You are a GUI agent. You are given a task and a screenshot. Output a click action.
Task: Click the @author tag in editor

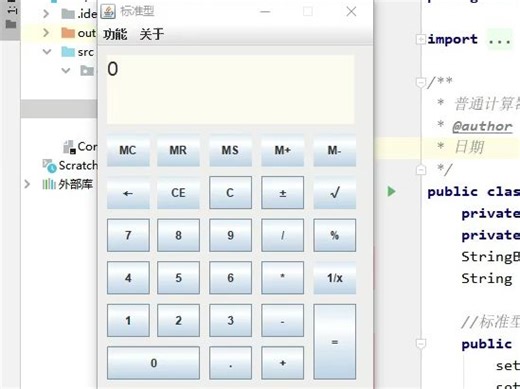point(482,126)
